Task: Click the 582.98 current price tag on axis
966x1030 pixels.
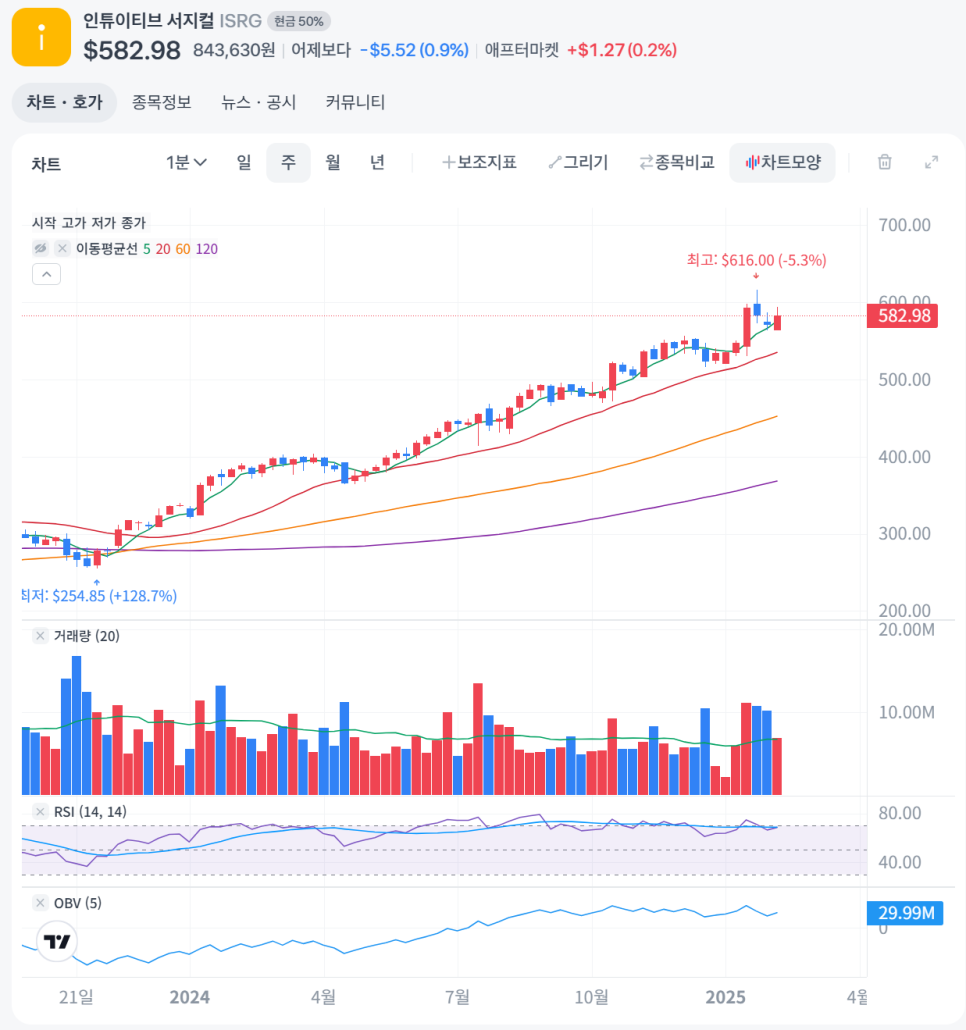Action: click(902, 316)
